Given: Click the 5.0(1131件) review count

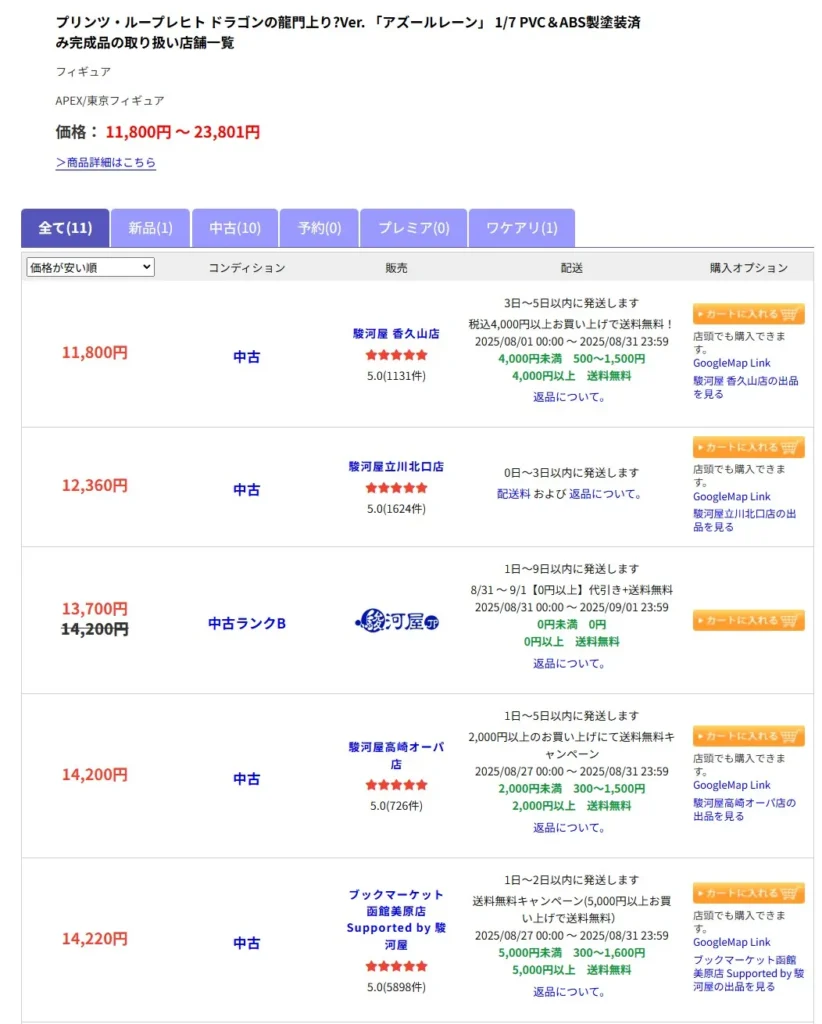Looking at the screenshot, I should coord(396,376).
